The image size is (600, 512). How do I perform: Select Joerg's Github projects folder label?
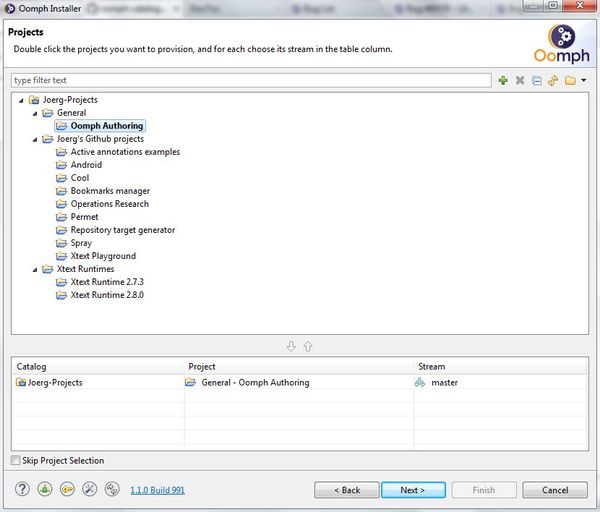click(x=100, y=139)
